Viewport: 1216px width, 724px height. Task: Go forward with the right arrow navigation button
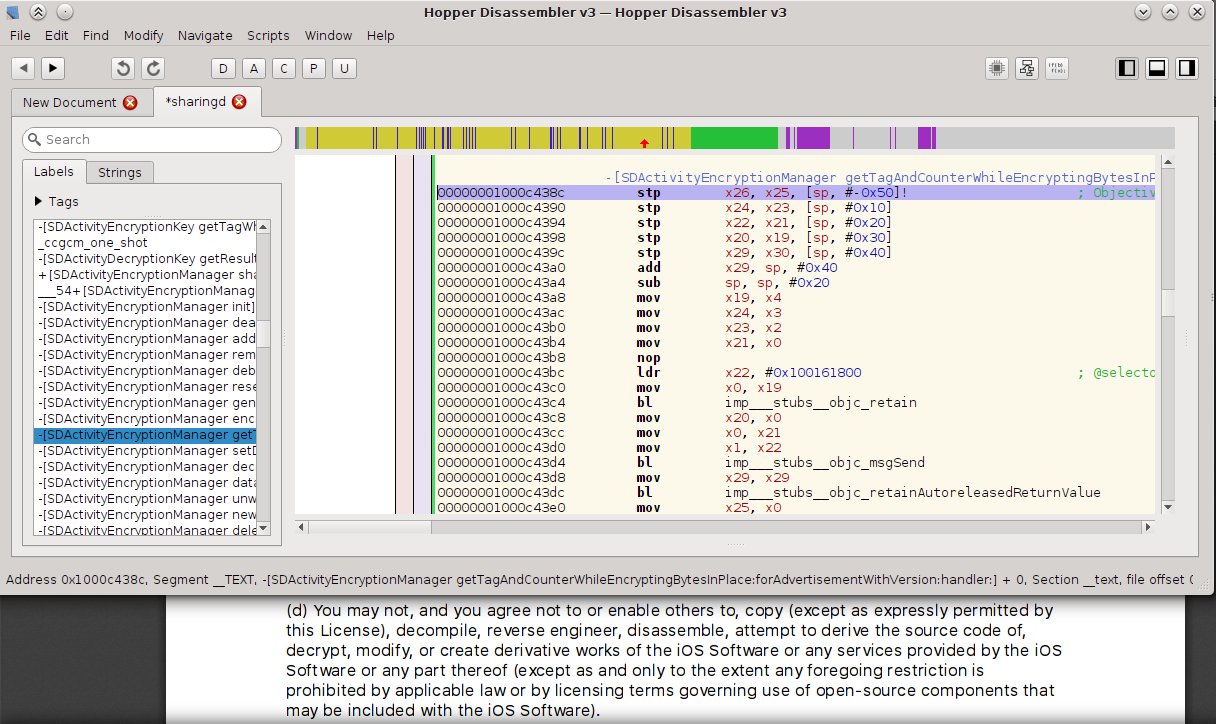click(x=53, y=68)
